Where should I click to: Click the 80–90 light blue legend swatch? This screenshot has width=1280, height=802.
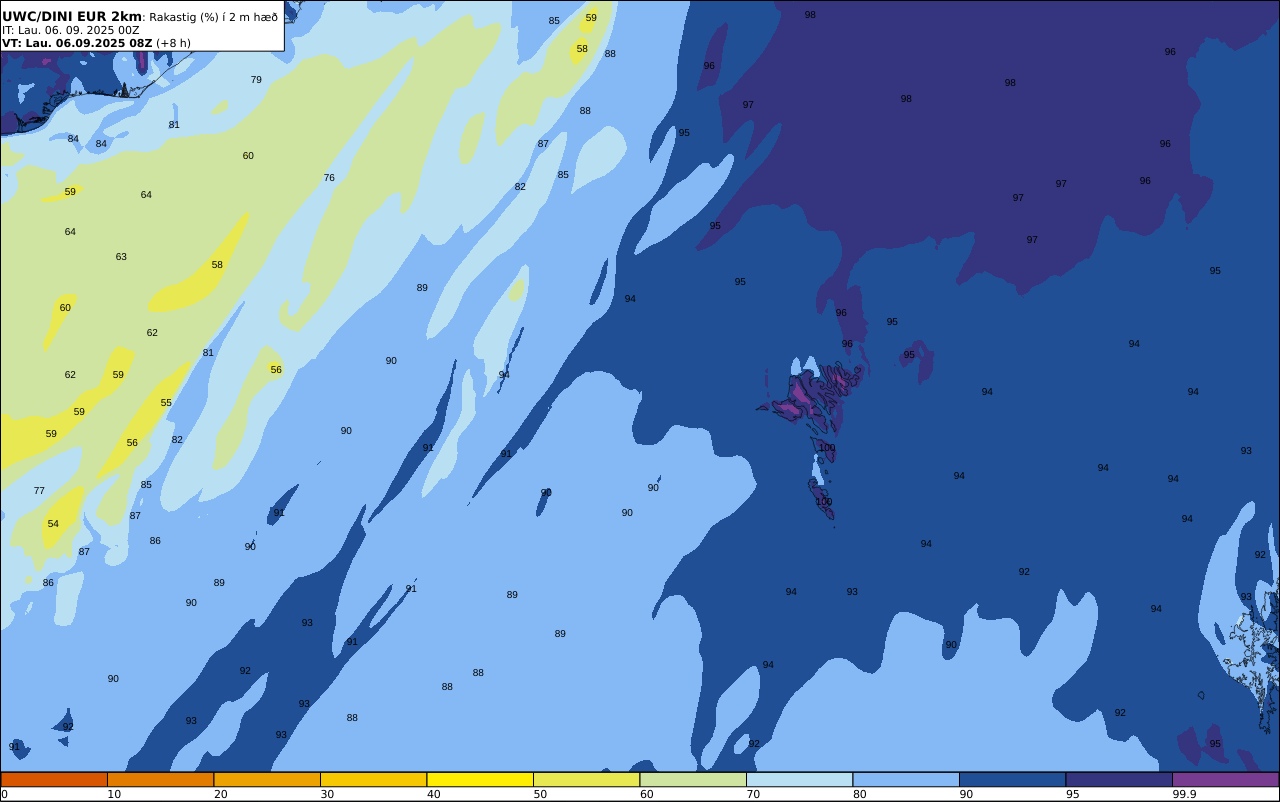906,779
